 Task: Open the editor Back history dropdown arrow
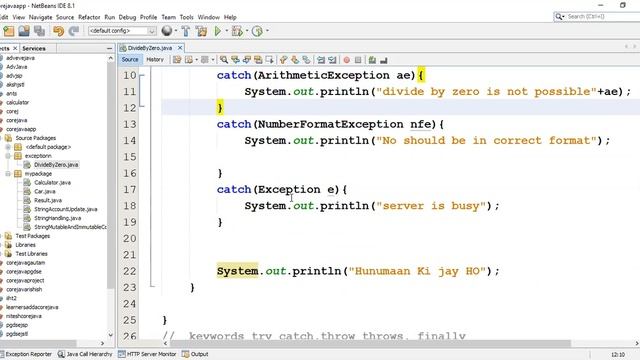coord(196,60)
